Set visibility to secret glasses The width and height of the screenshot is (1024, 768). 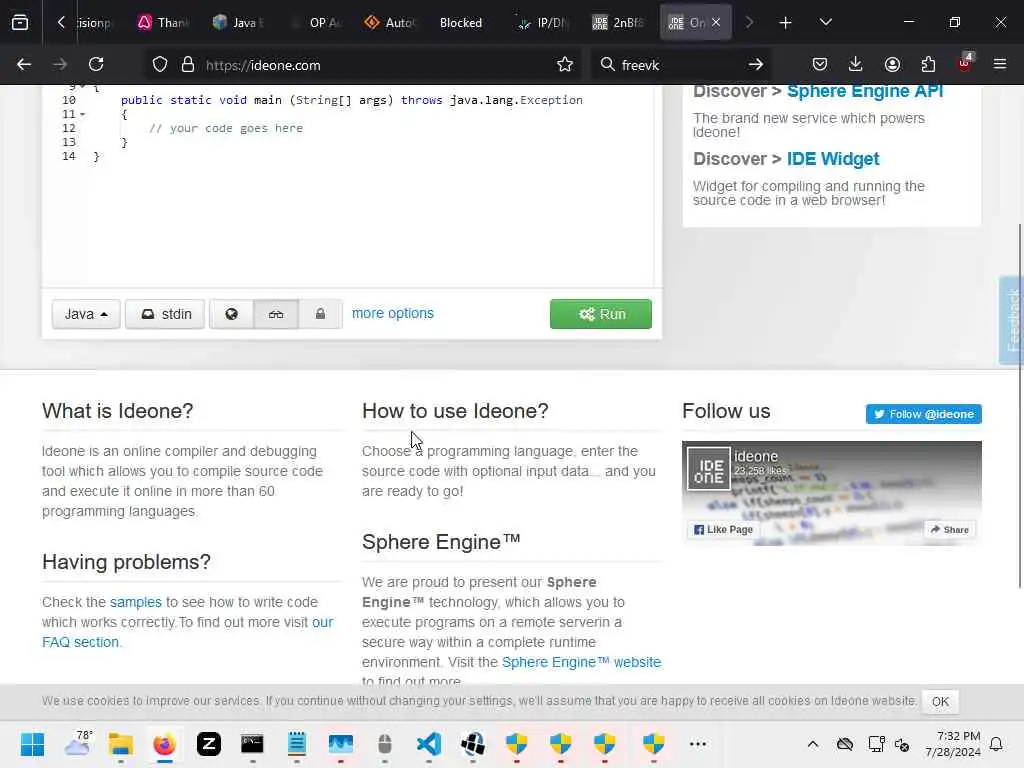coord(276,314)
